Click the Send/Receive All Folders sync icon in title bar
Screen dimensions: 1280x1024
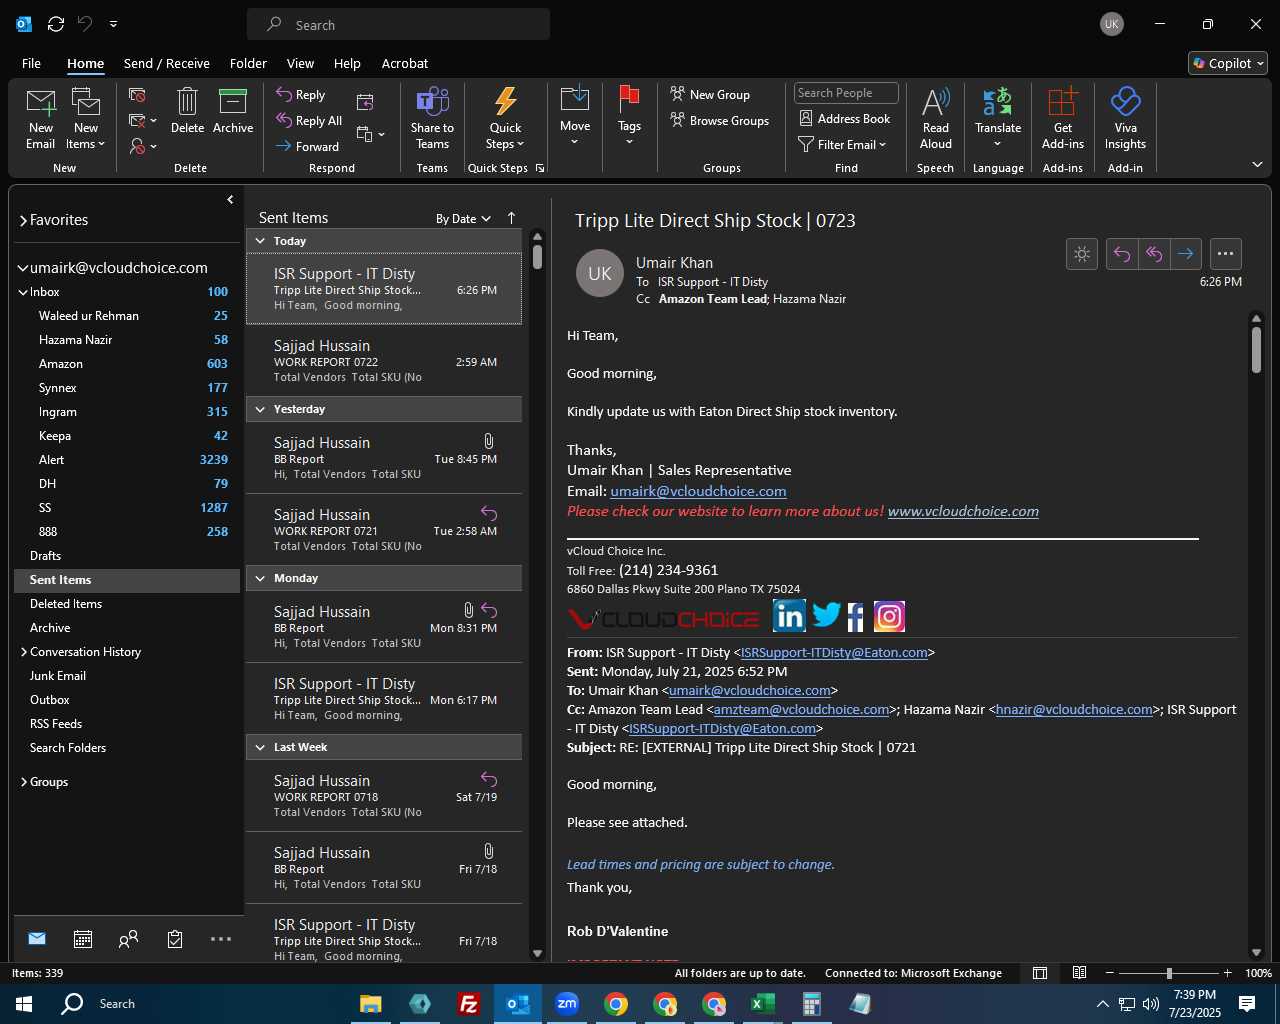pos(56,24)
